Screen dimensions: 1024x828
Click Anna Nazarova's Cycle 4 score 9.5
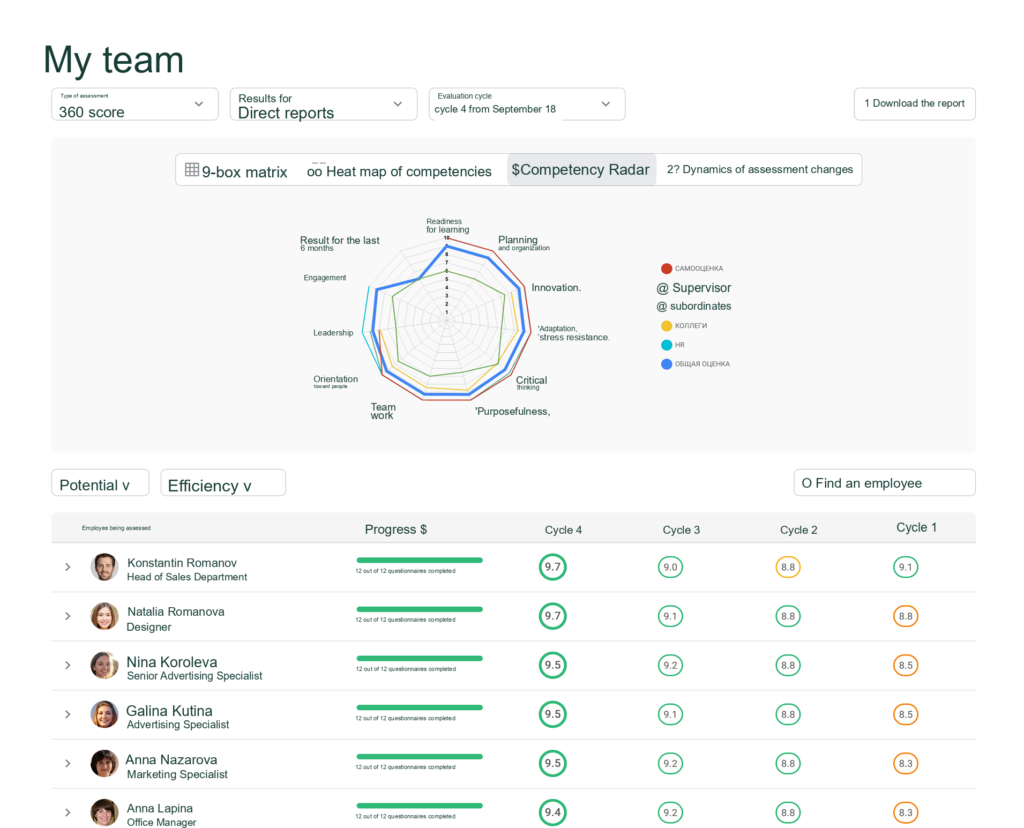[x=552, y=763]
